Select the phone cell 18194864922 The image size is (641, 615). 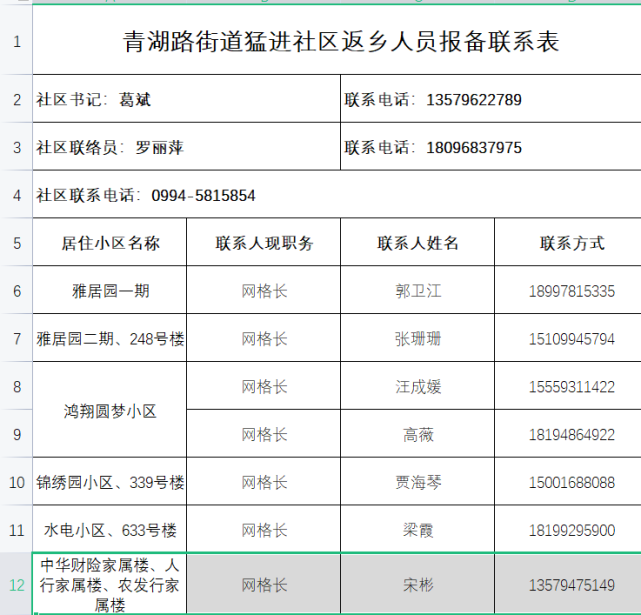pos(568,434)
